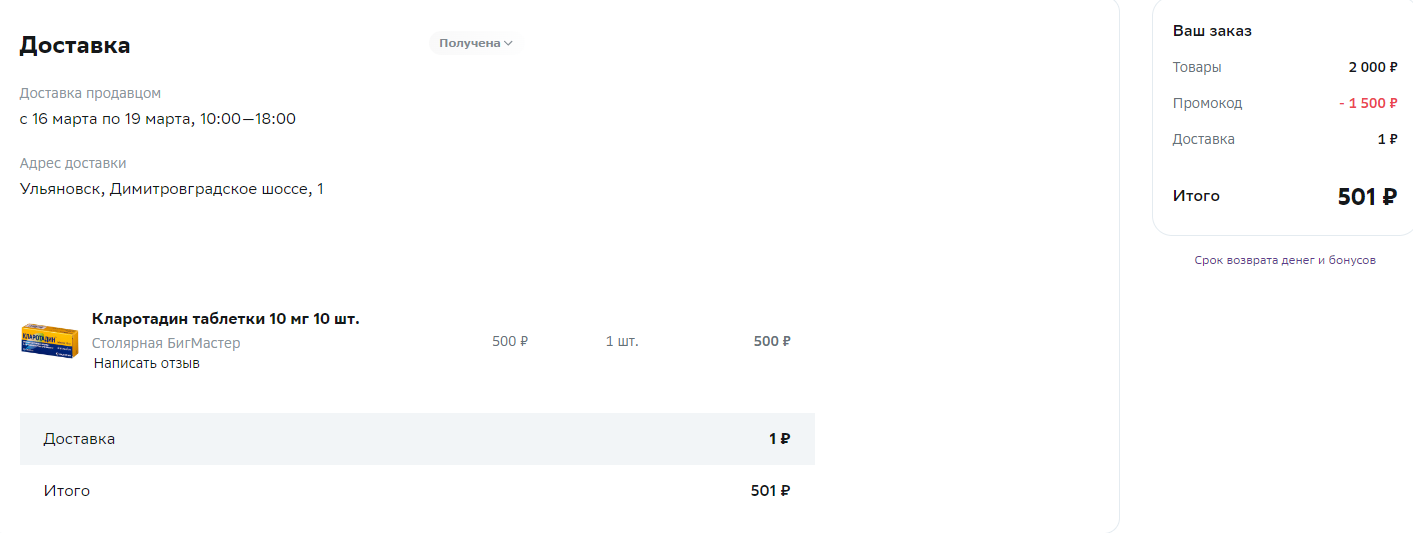Open seller Столярная БигМастер page
The height and width of the screenshot is (533, 1413).
[x=166, y=343]
